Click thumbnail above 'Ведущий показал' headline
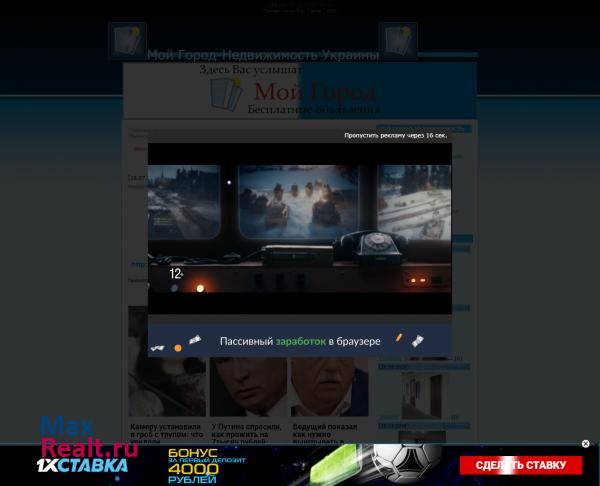The height and width of the screenshot is (486, 600). point(329,387)
